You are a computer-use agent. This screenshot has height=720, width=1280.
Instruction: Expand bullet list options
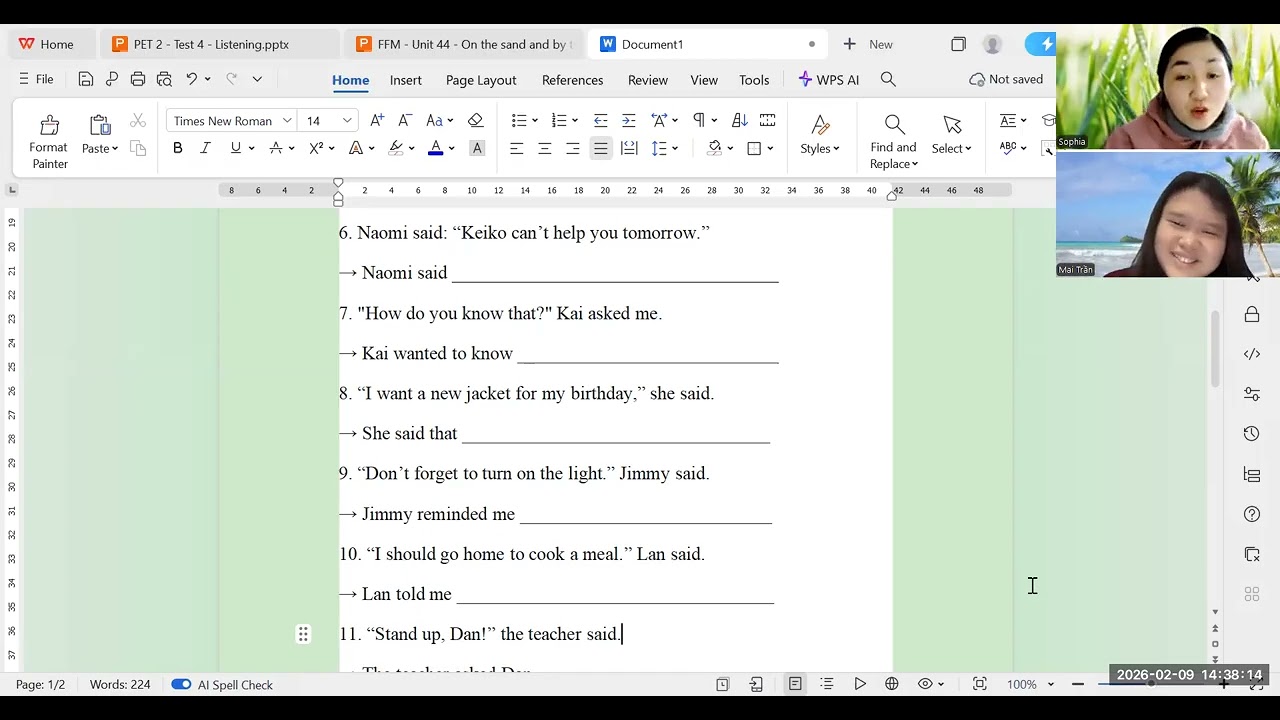tap(534, 120)
